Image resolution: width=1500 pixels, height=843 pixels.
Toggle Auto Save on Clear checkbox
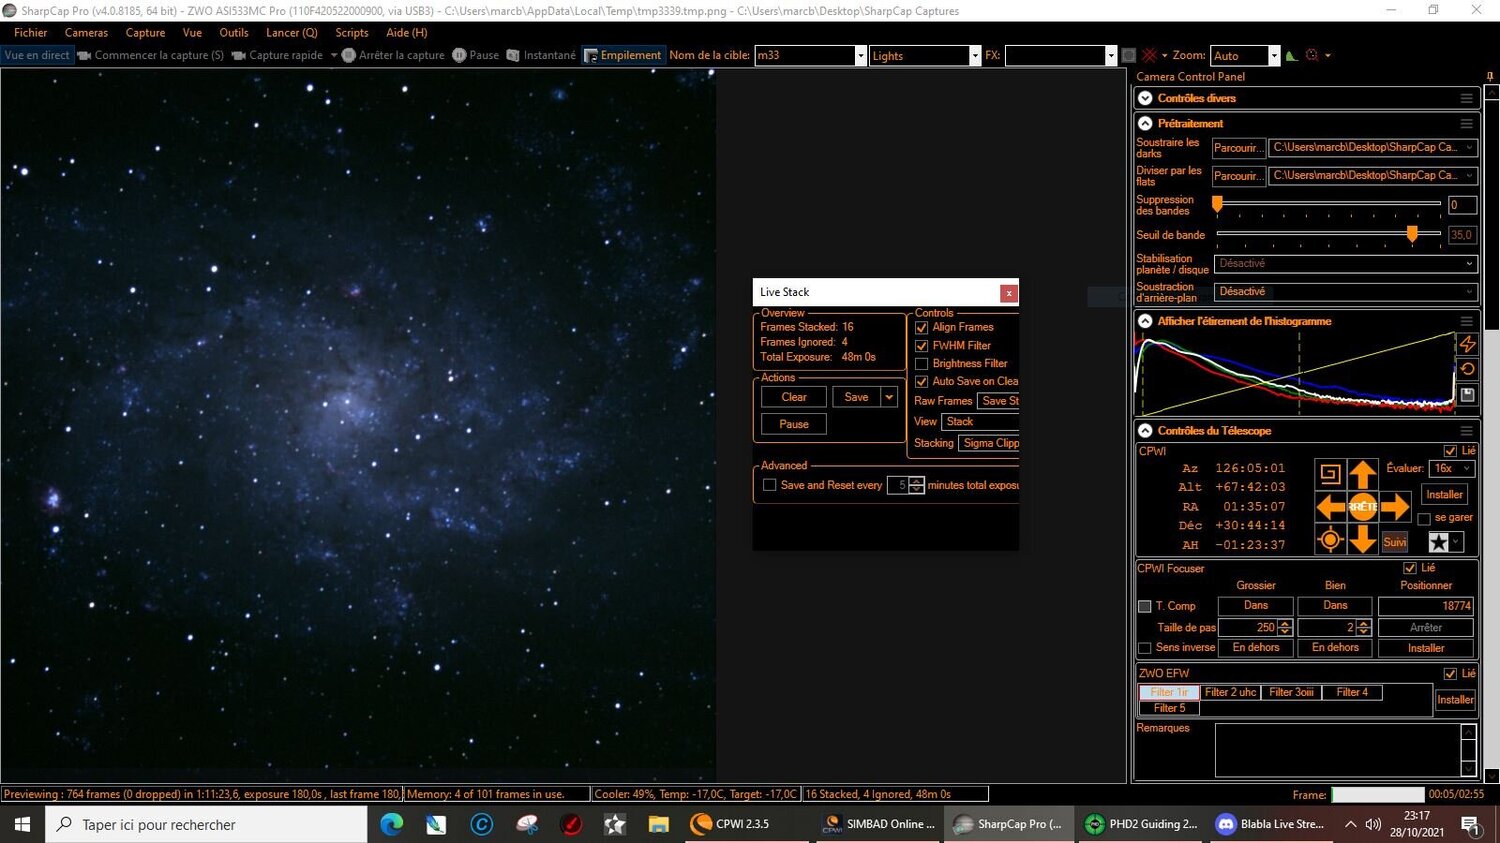pyautogui.click(x=922, y=381)
